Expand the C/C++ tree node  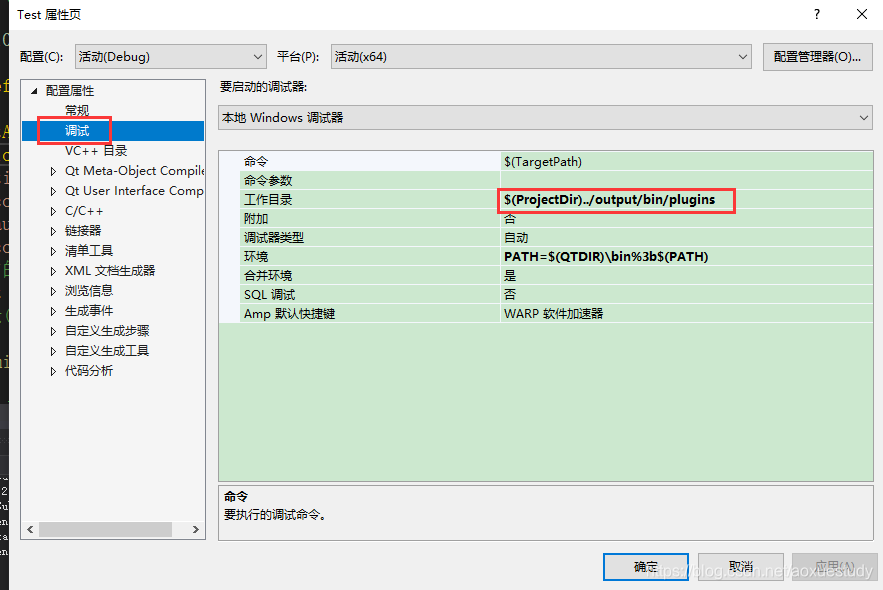point(53,210)
